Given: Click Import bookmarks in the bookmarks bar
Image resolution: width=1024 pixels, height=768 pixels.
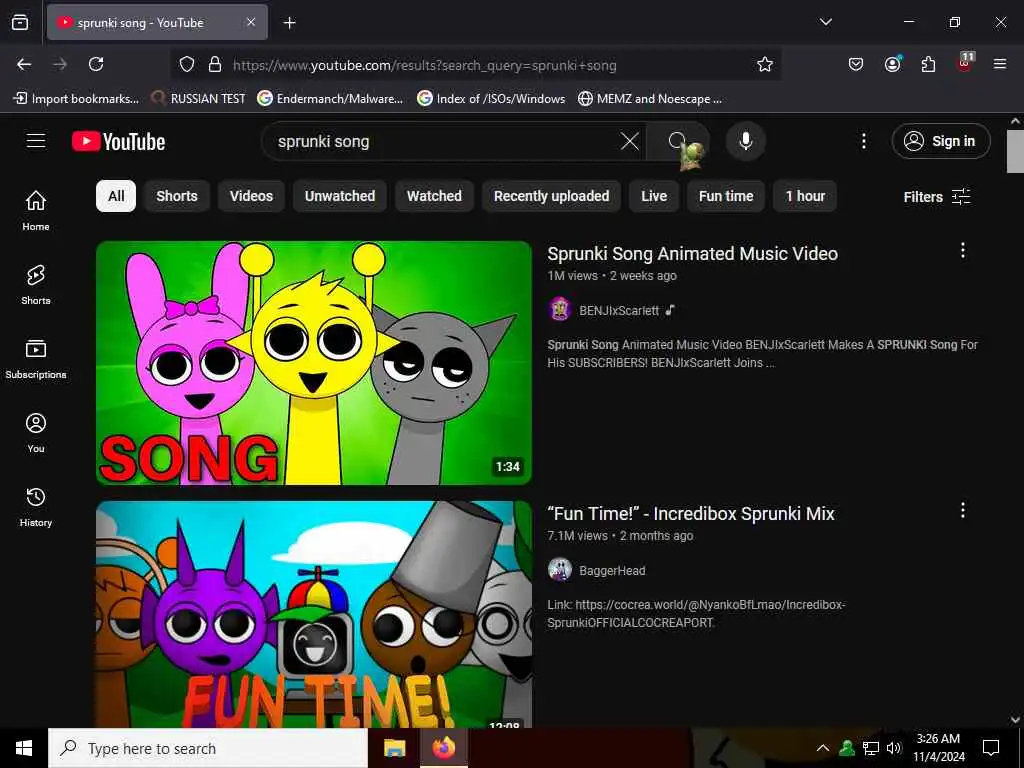Looking at the screenshot, I should 76,99.
